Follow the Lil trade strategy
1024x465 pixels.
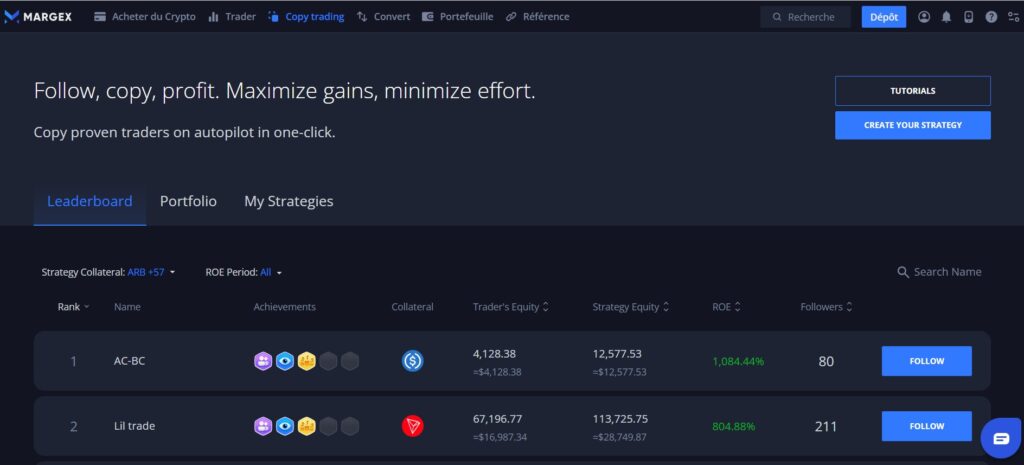926,426
